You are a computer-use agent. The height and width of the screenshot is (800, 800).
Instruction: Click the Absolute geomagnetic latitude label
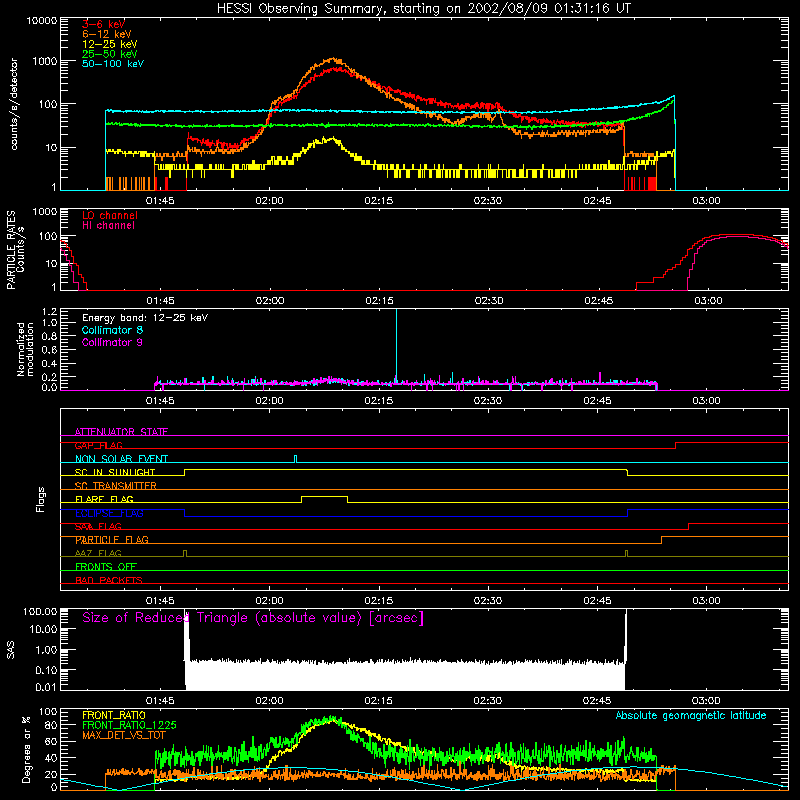[691, 715]
